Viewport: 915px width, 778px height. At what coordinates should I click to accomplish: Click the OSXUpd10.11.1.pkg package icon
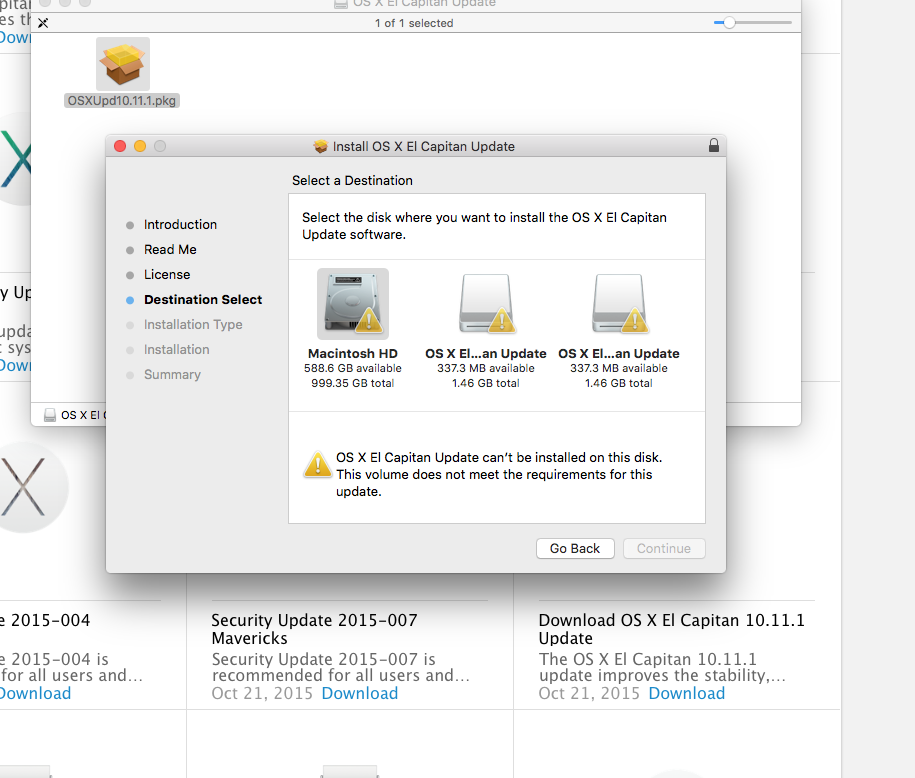(x=123, y=64)
